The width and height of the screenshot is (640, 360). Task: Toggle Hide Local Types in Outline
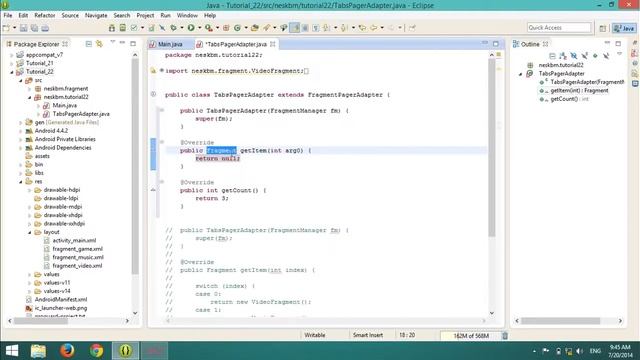coord(606,56)
